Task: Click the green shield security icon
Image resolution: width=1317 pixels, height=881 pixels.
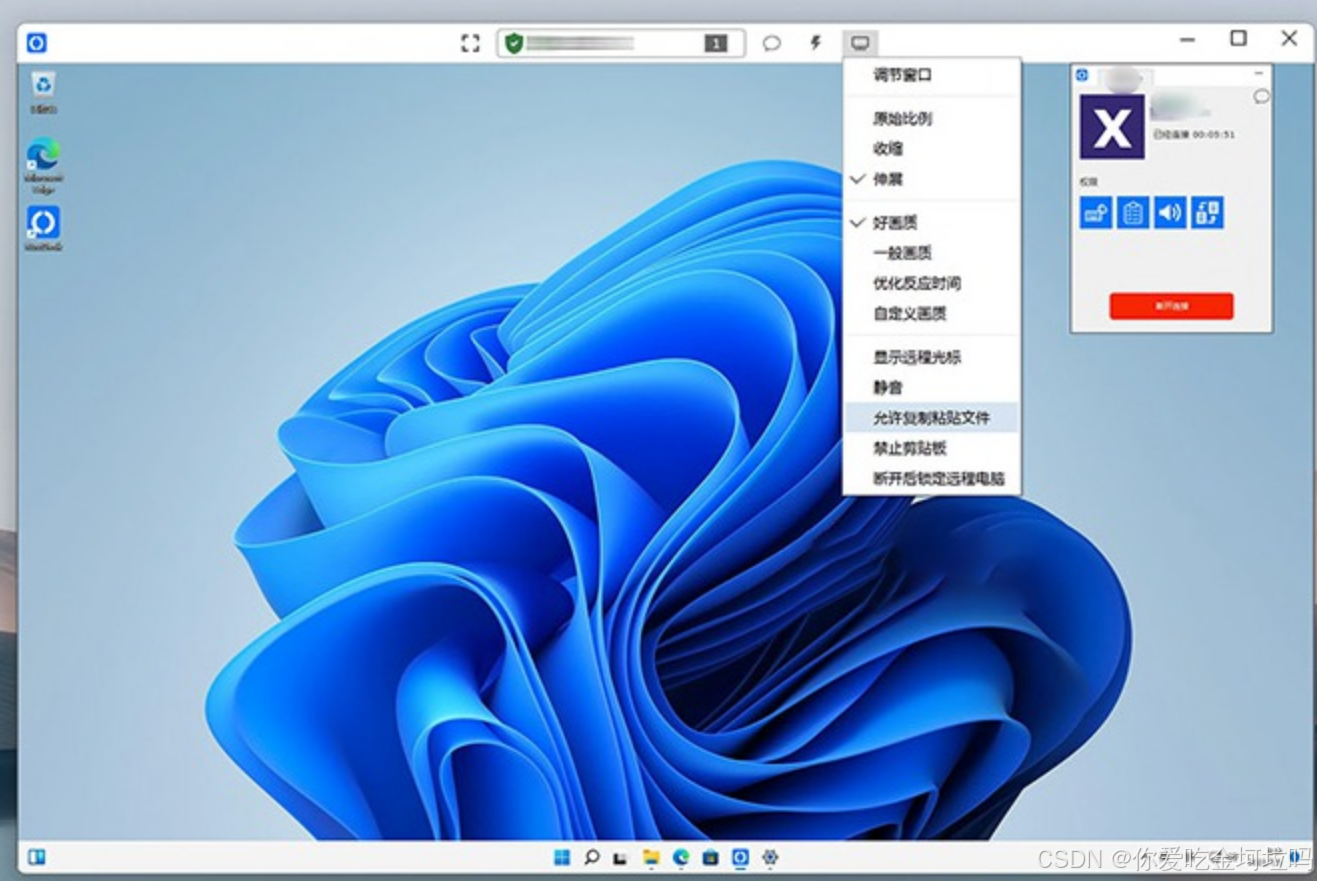Action: click(514, 43)
